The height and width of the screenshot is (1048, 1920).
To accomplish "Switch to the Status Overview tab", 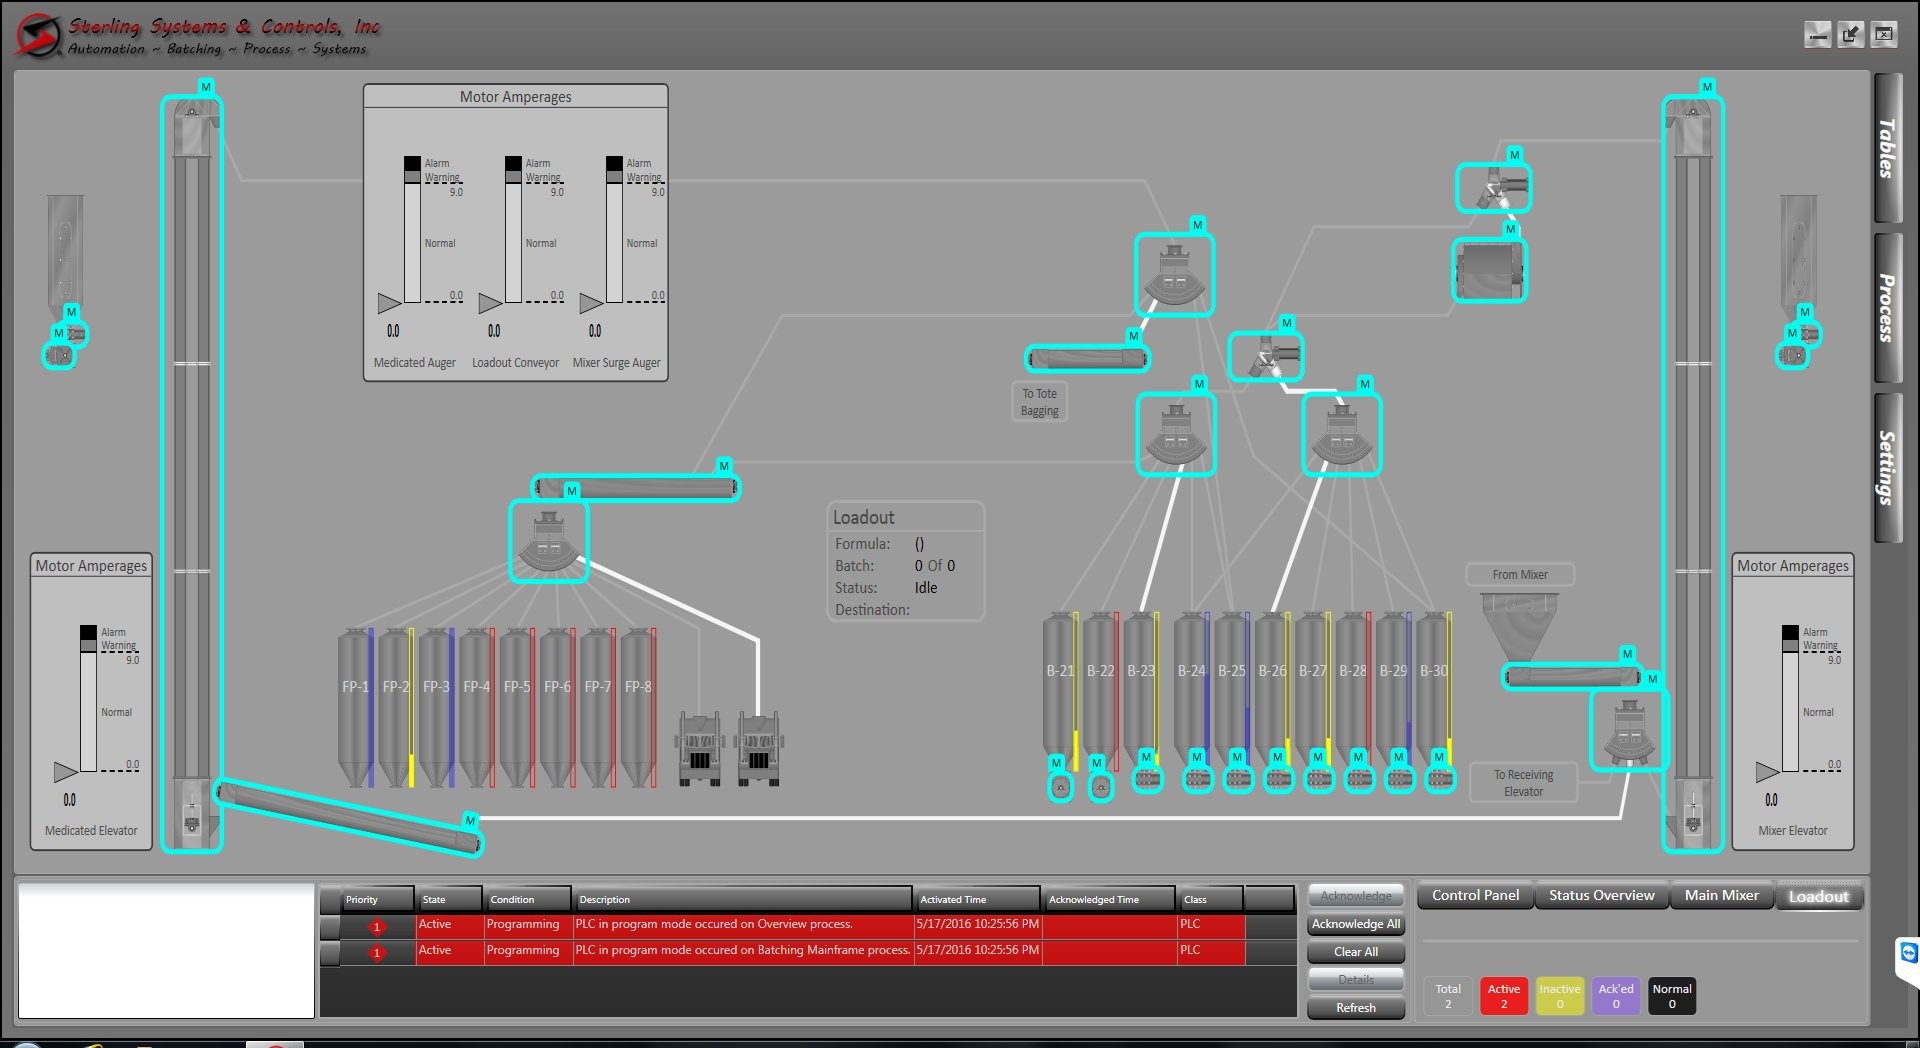I will pos(1601,895).
